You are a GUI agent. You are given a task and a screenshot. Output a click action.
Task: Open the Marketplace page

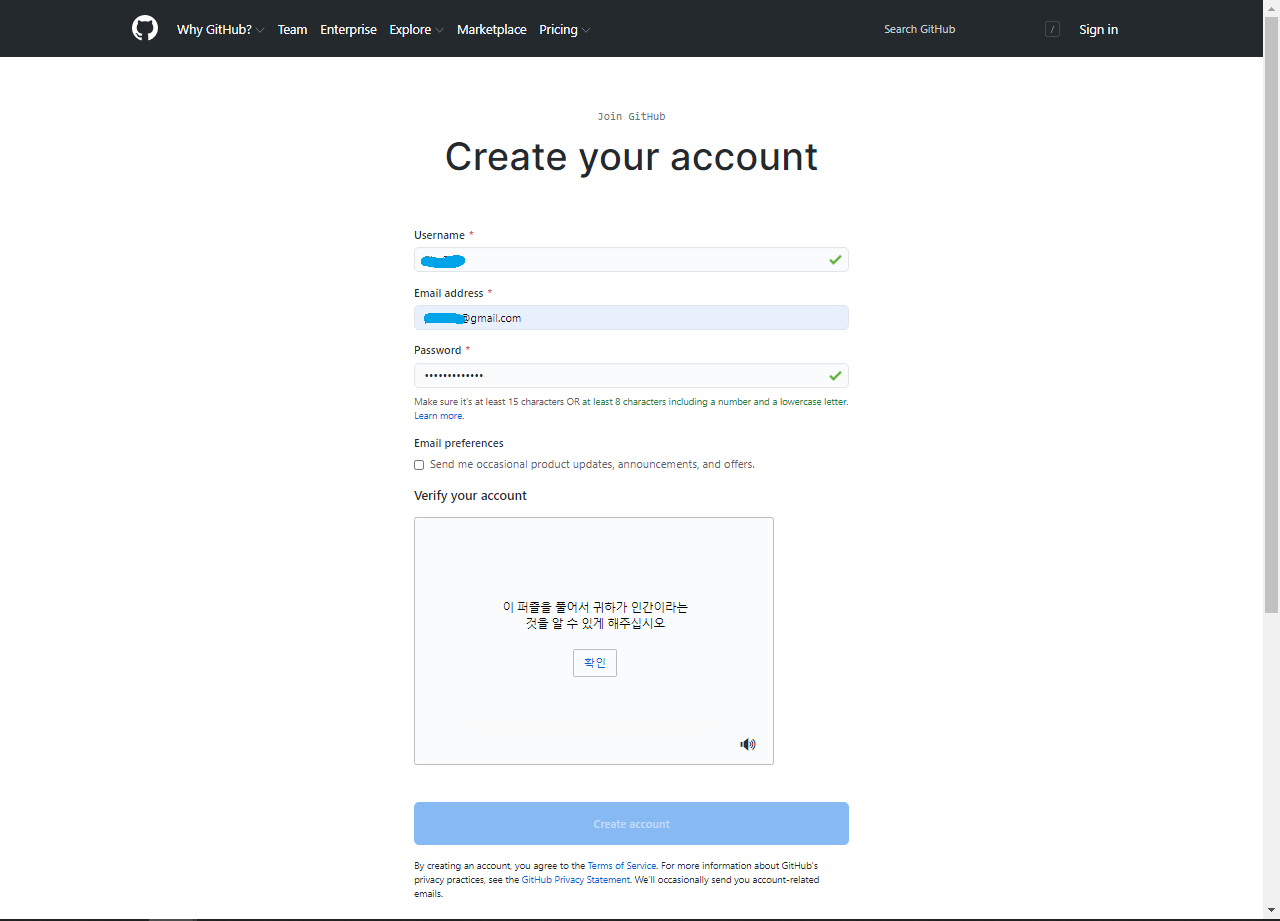click(492, 29)
